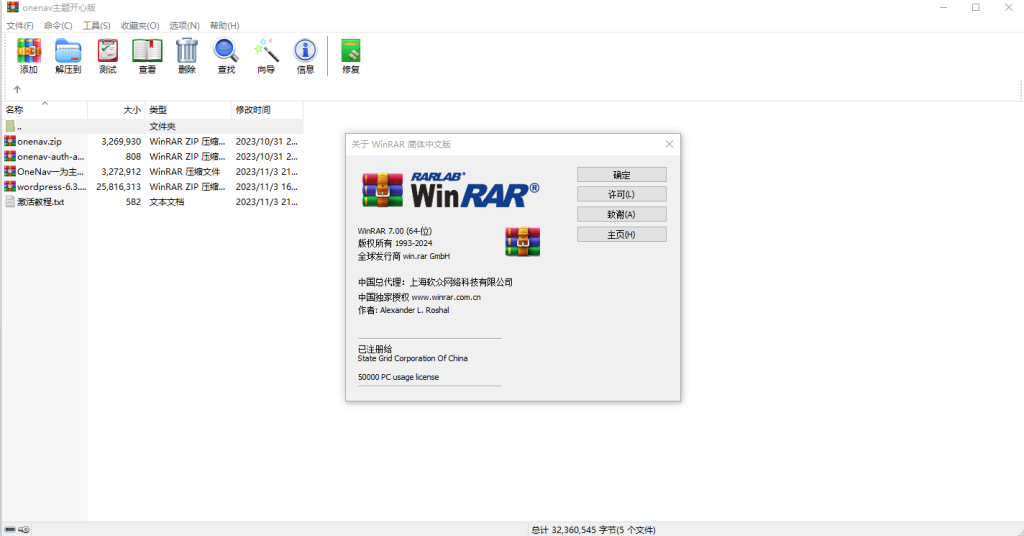Click the 确定 button in About dialog
Screen dimensions: 1024x536
[x=622, y=174]
